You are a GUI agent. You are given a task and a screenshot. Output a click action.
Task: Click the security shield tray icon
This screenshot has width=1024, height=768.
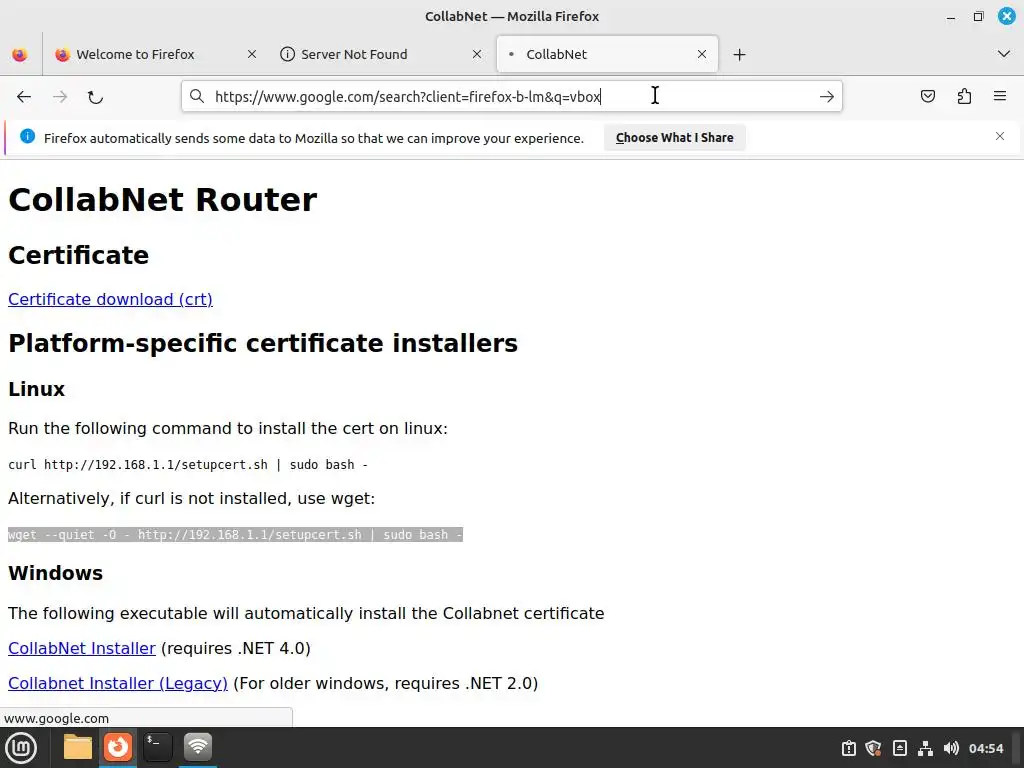click(874, 748)
